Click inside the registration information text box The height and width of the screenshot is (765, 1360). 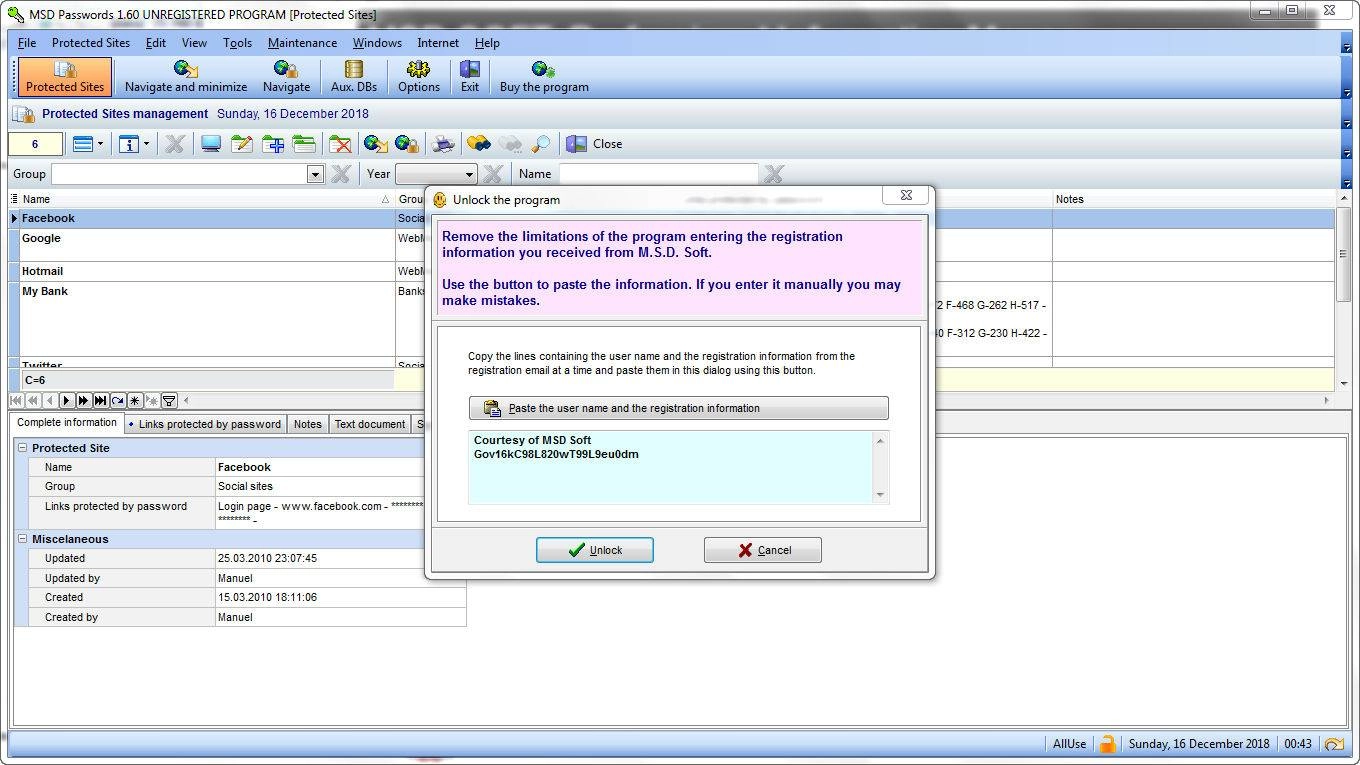[670, 467]
